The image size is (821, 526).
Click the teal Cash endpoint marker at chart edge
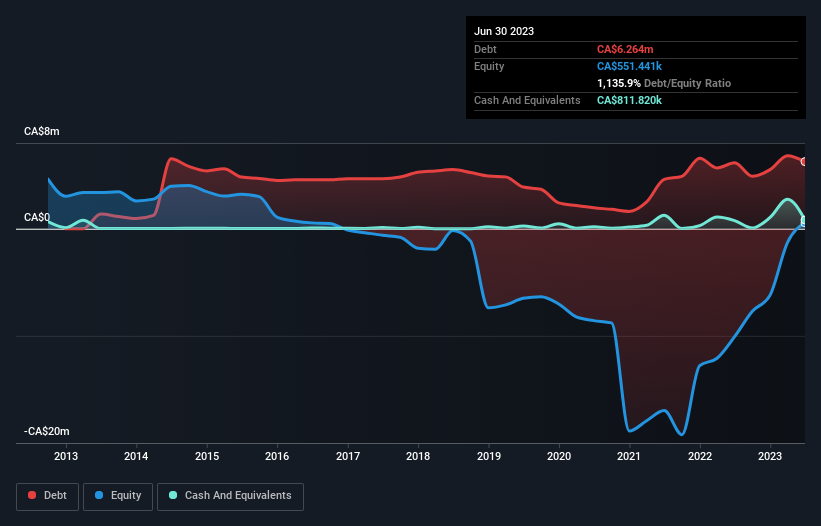coord(804,220)
